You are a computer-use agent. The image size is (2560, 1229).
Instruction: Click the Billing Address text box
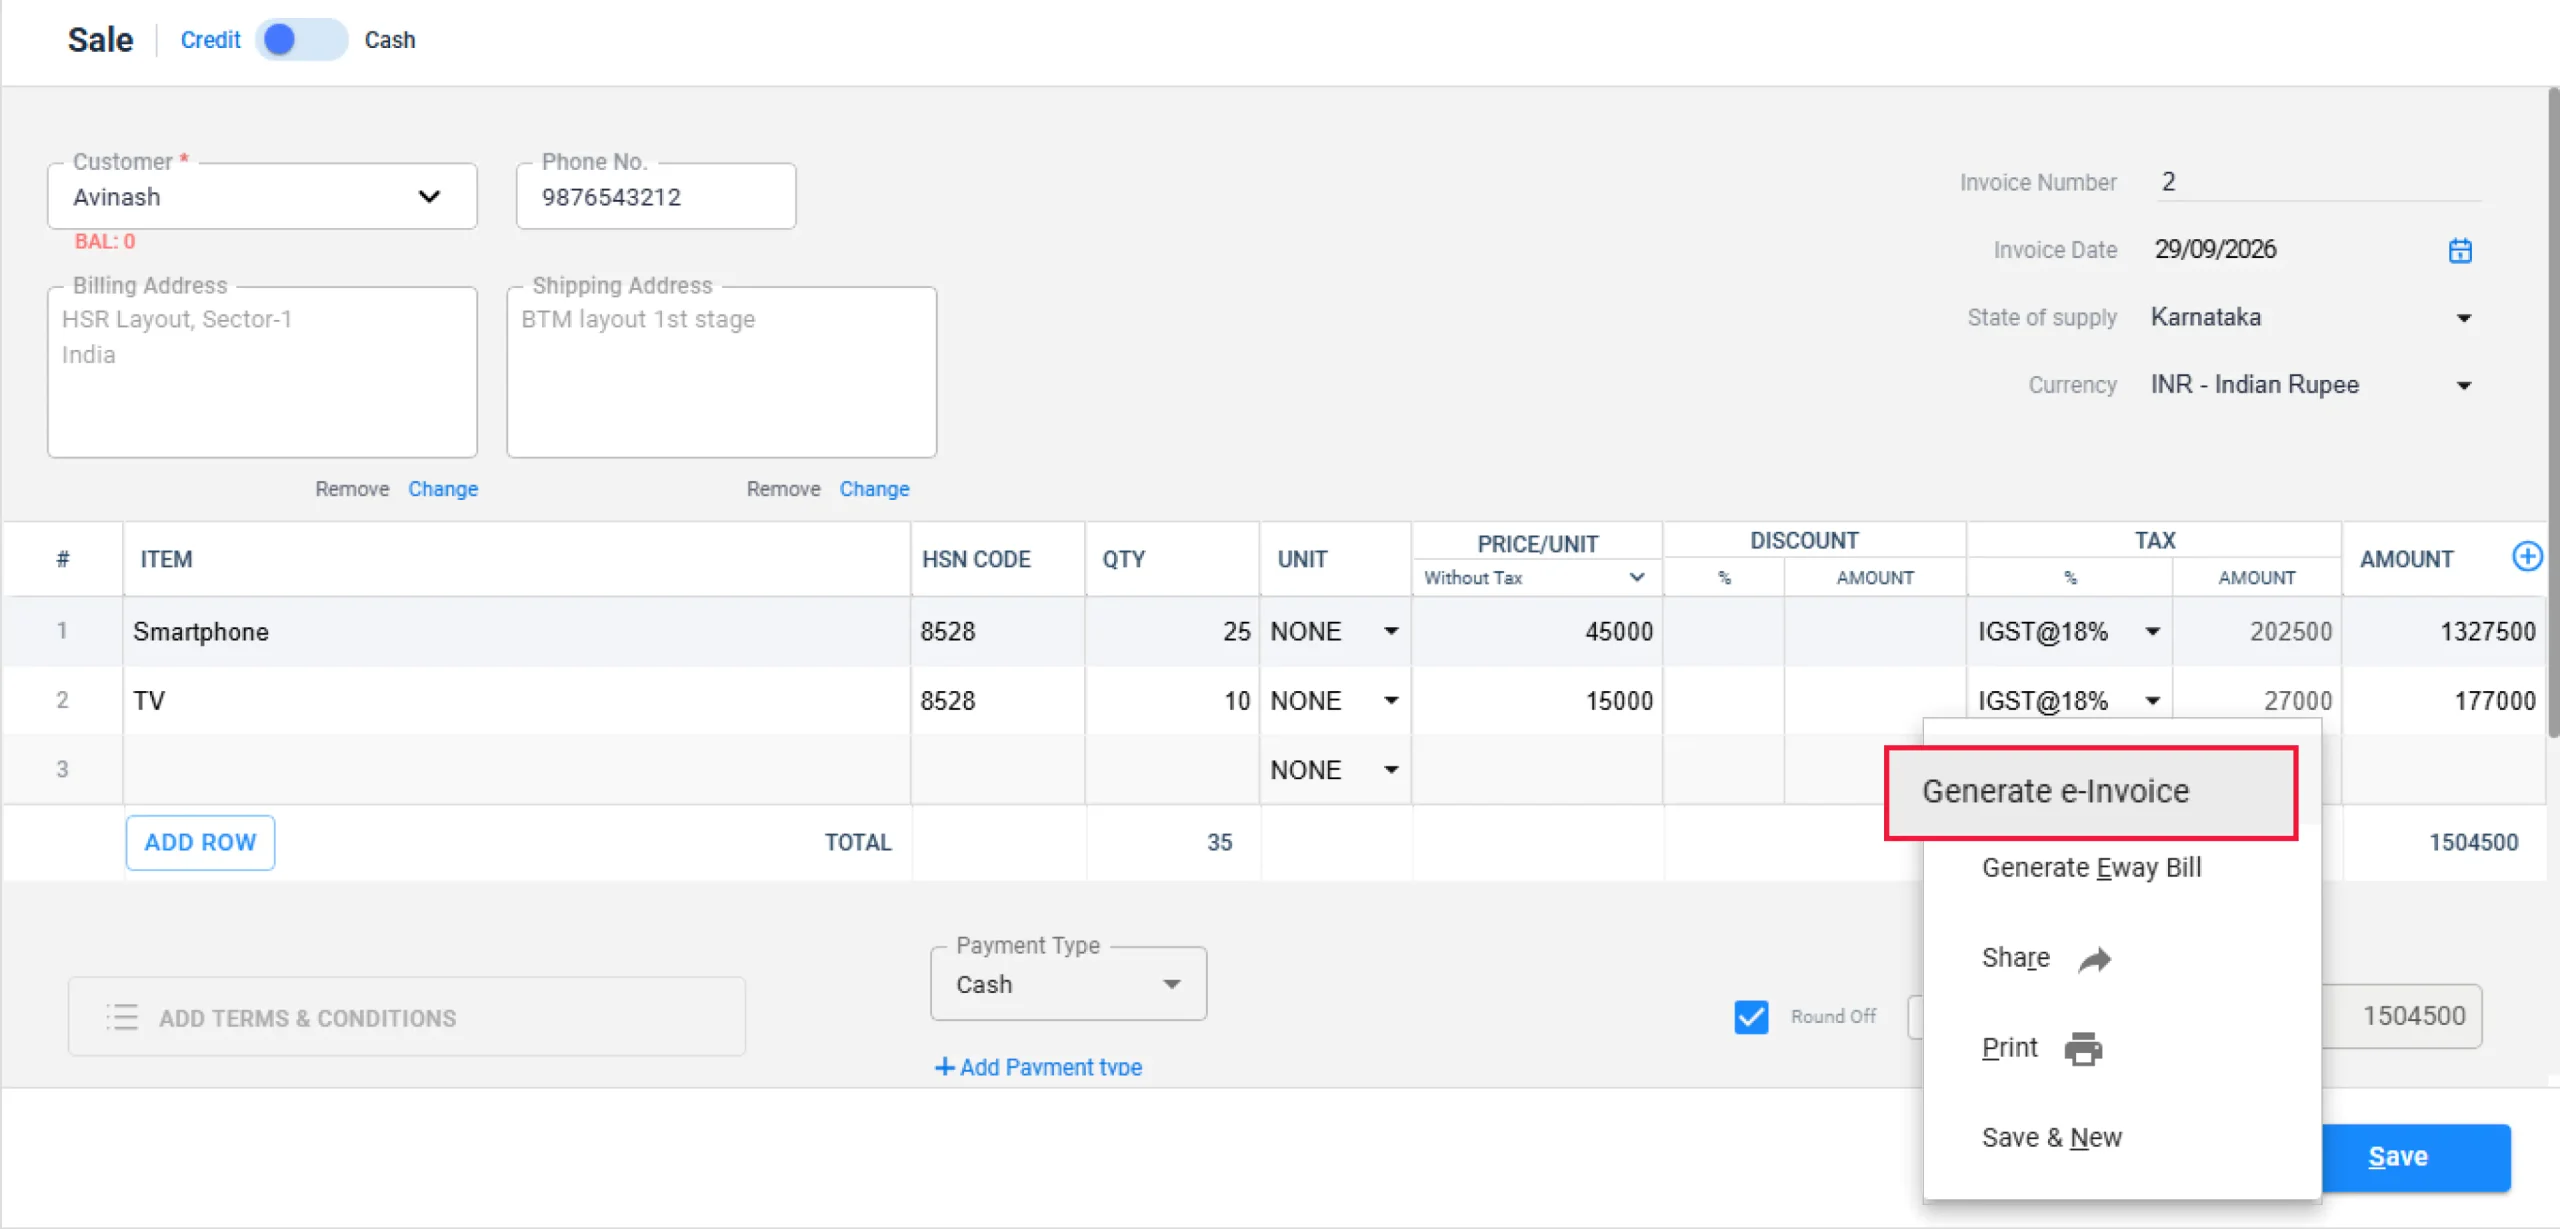click(x=262, y=372)
